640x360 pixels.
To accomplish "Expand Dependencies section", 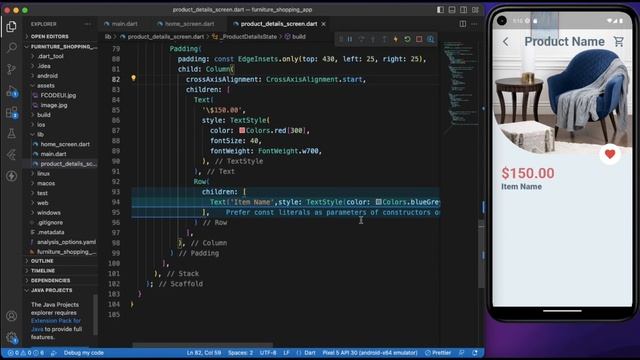I will [x=50, y=280].
